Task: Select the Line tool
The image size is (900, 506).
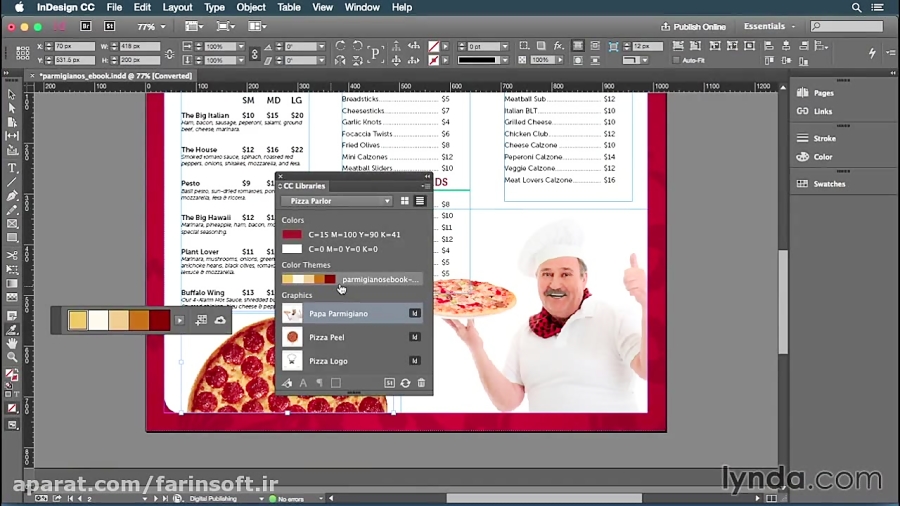Action: [12, 182]
